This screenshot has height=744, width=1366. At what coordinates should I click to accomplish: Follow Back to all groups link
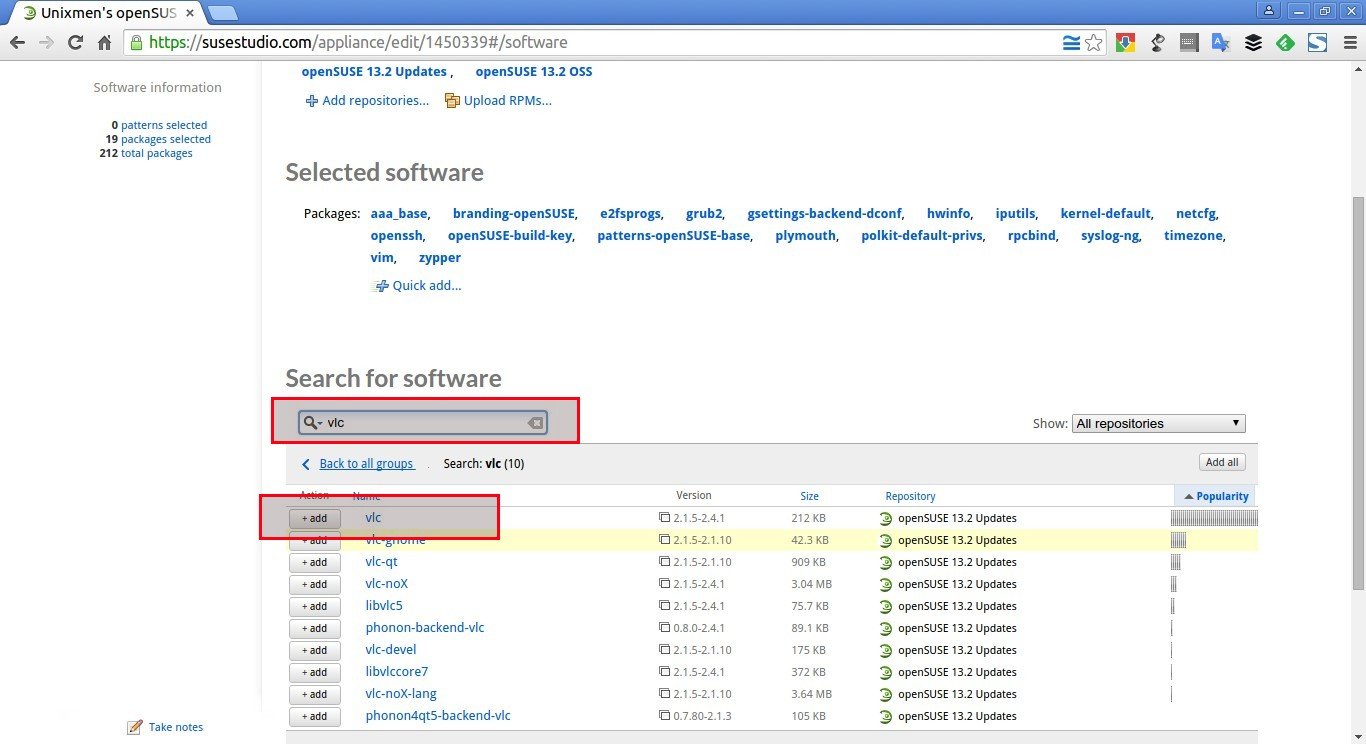click(366, 464)
